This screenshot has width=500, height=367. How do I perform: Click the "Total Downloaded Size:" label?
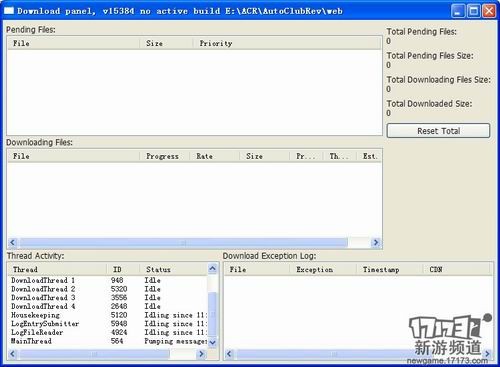(429, 104)
